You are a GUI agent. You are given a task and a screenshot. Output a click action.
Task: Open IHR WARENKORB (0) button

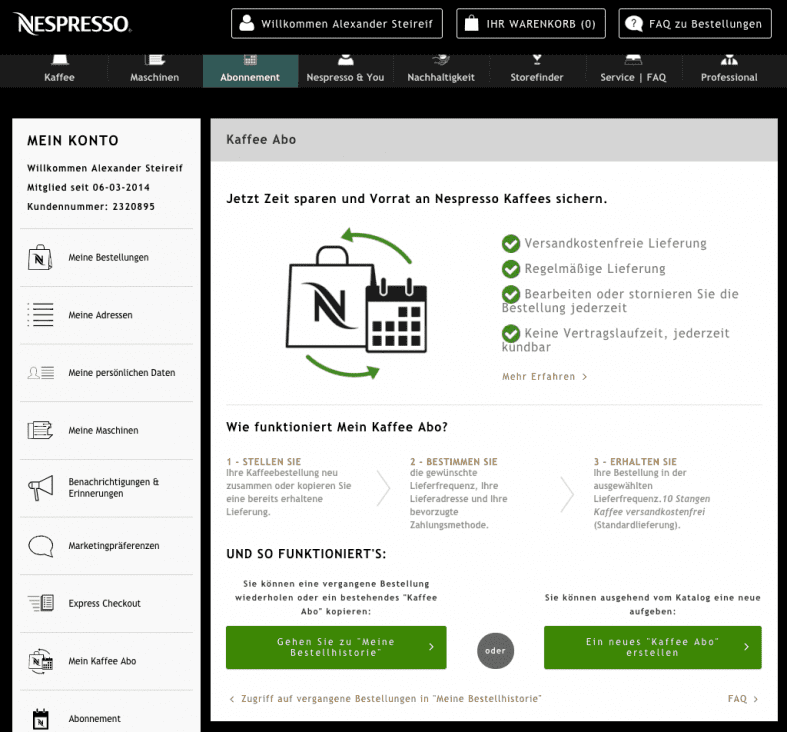click(x=531, y=23)
